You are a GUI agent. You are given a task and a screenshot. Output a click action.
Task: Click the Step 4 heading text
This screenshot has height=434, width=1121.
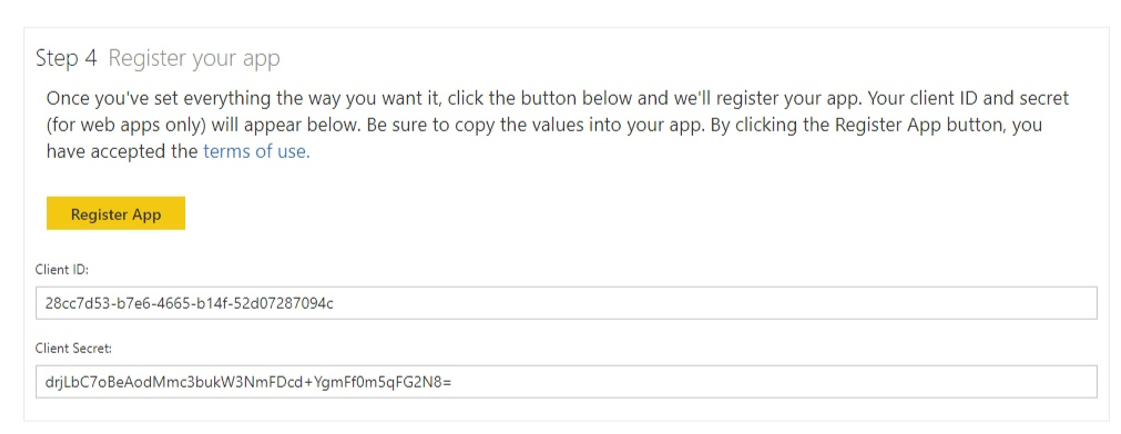pyautogui.click(x=66, y=59)
